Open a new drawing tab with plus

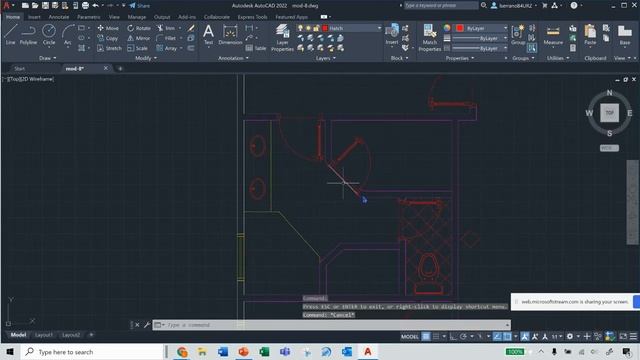(x=120, y=69)
